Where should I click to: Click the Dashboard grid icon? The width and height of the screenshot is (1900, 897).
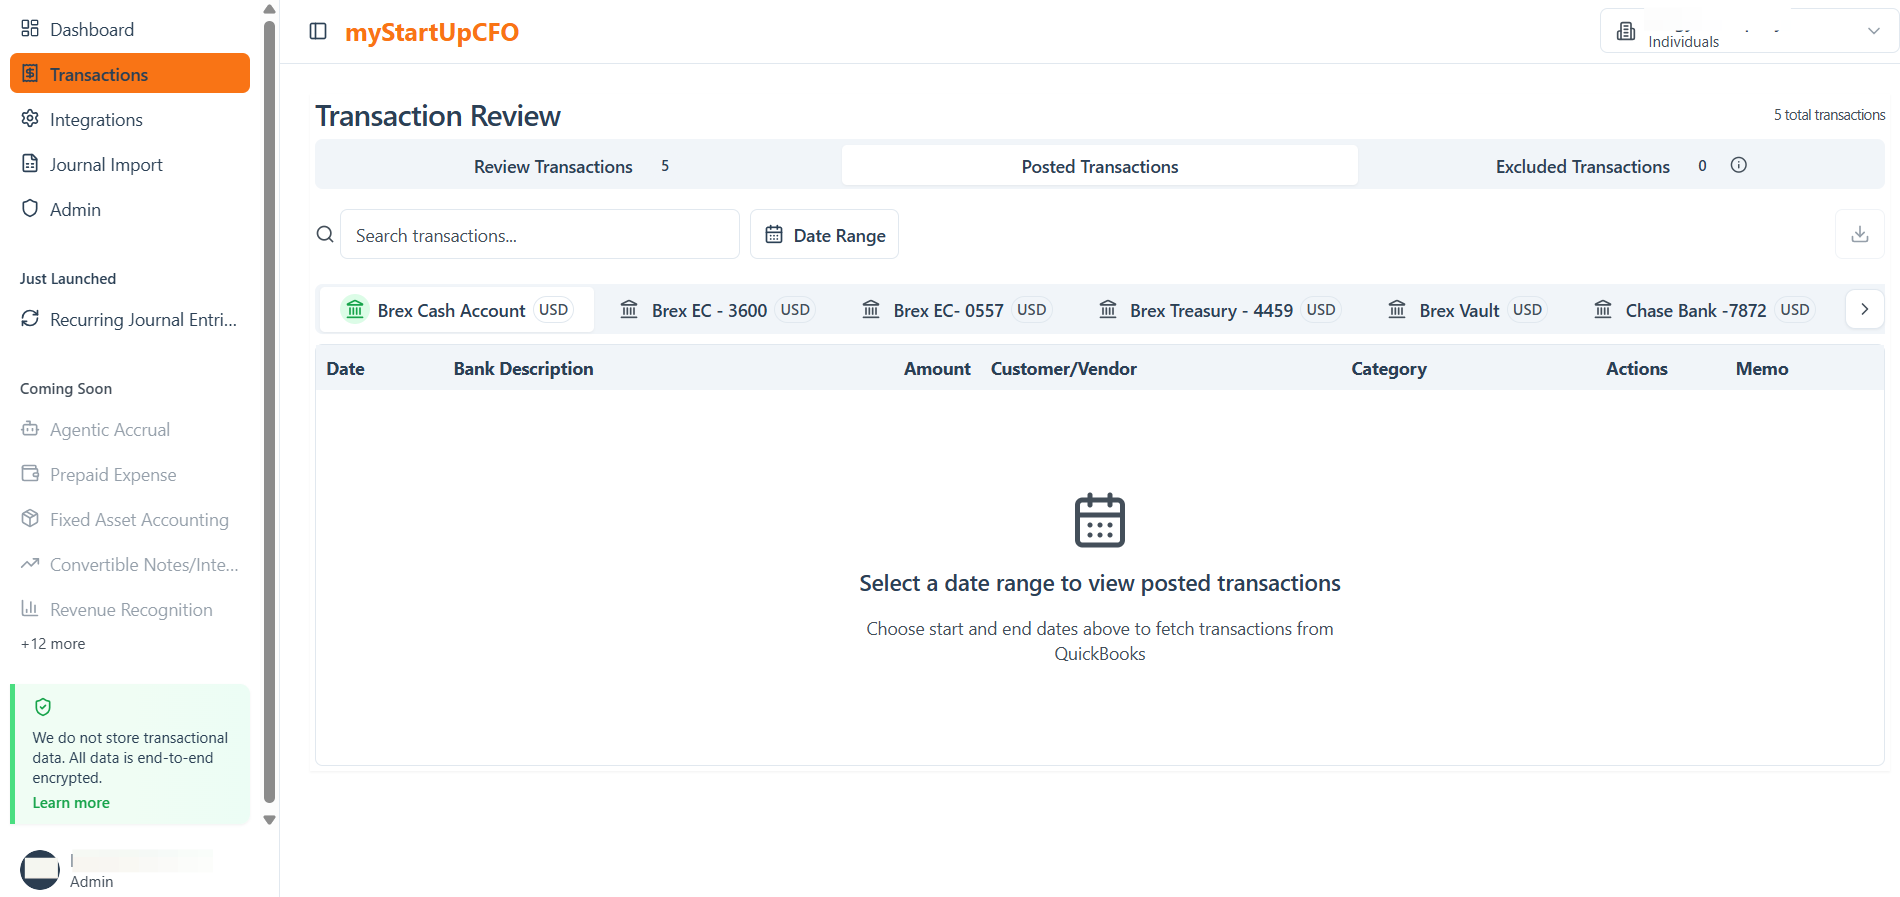(x=30, y=28)
